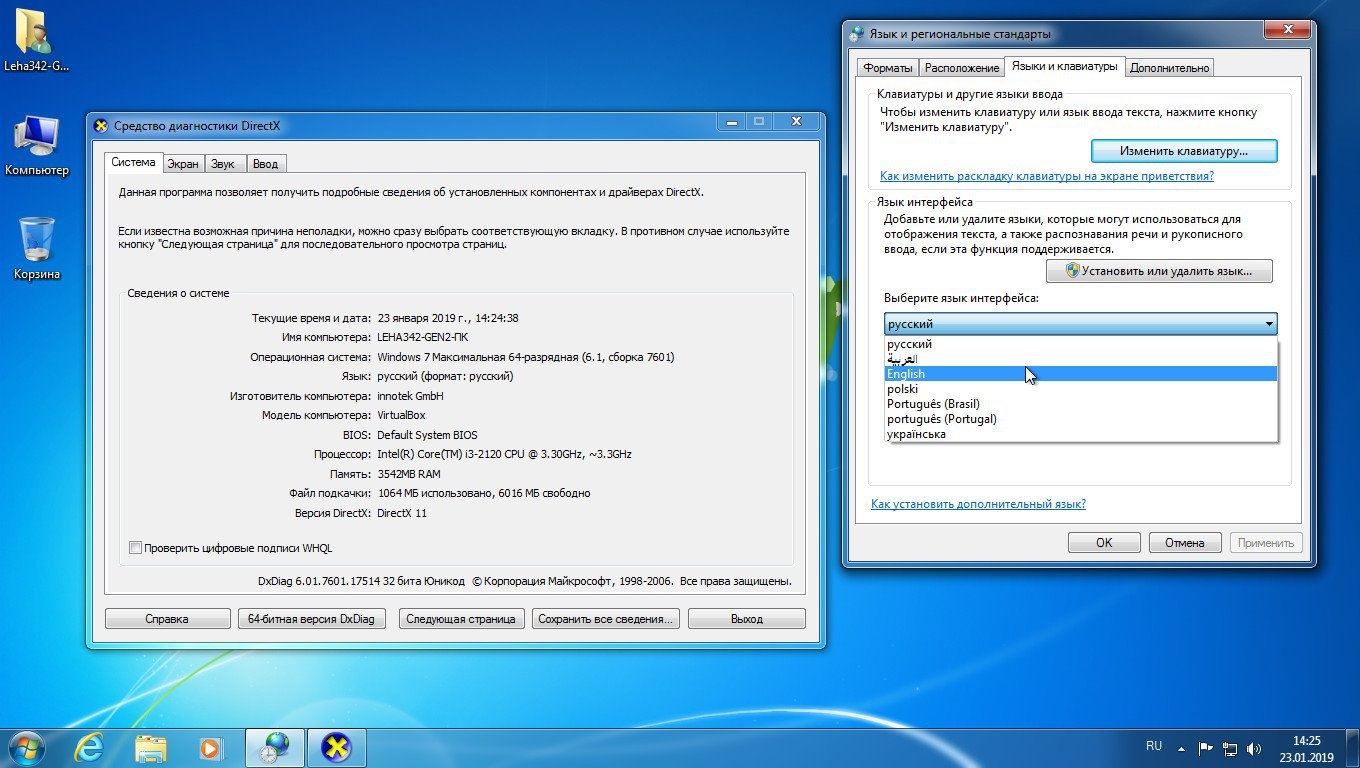Select the Компьютер desktop icon
1360x768 pixels.
(x=37, y=146)
